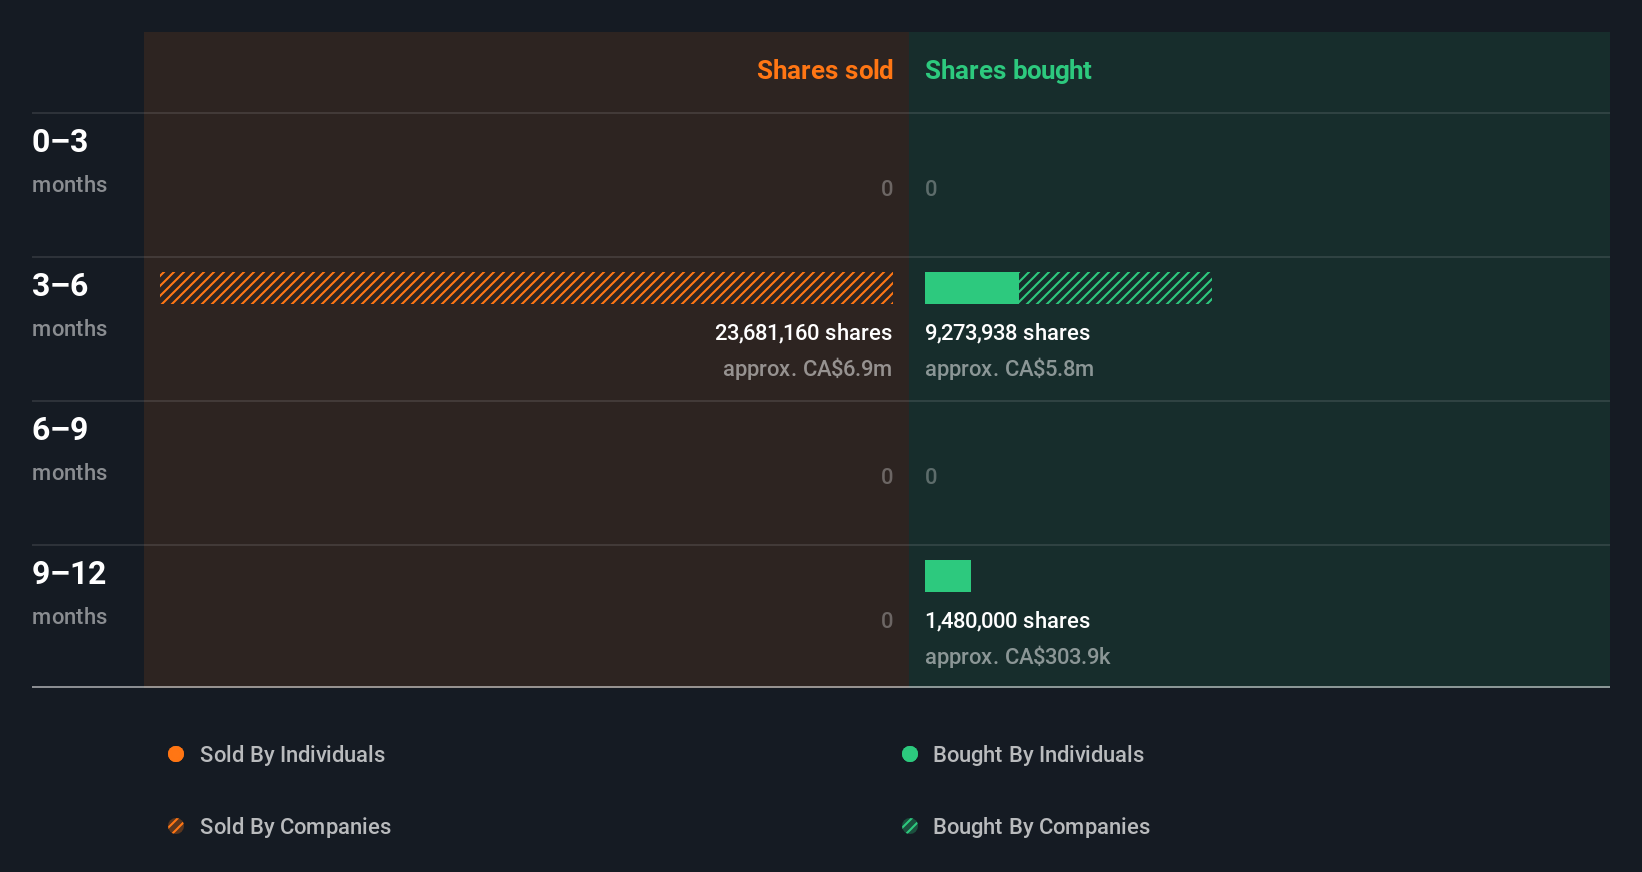Click the 9,273,938 shares value
This screenshot has width=1642, height=872.
click(x=1007, y=332)
